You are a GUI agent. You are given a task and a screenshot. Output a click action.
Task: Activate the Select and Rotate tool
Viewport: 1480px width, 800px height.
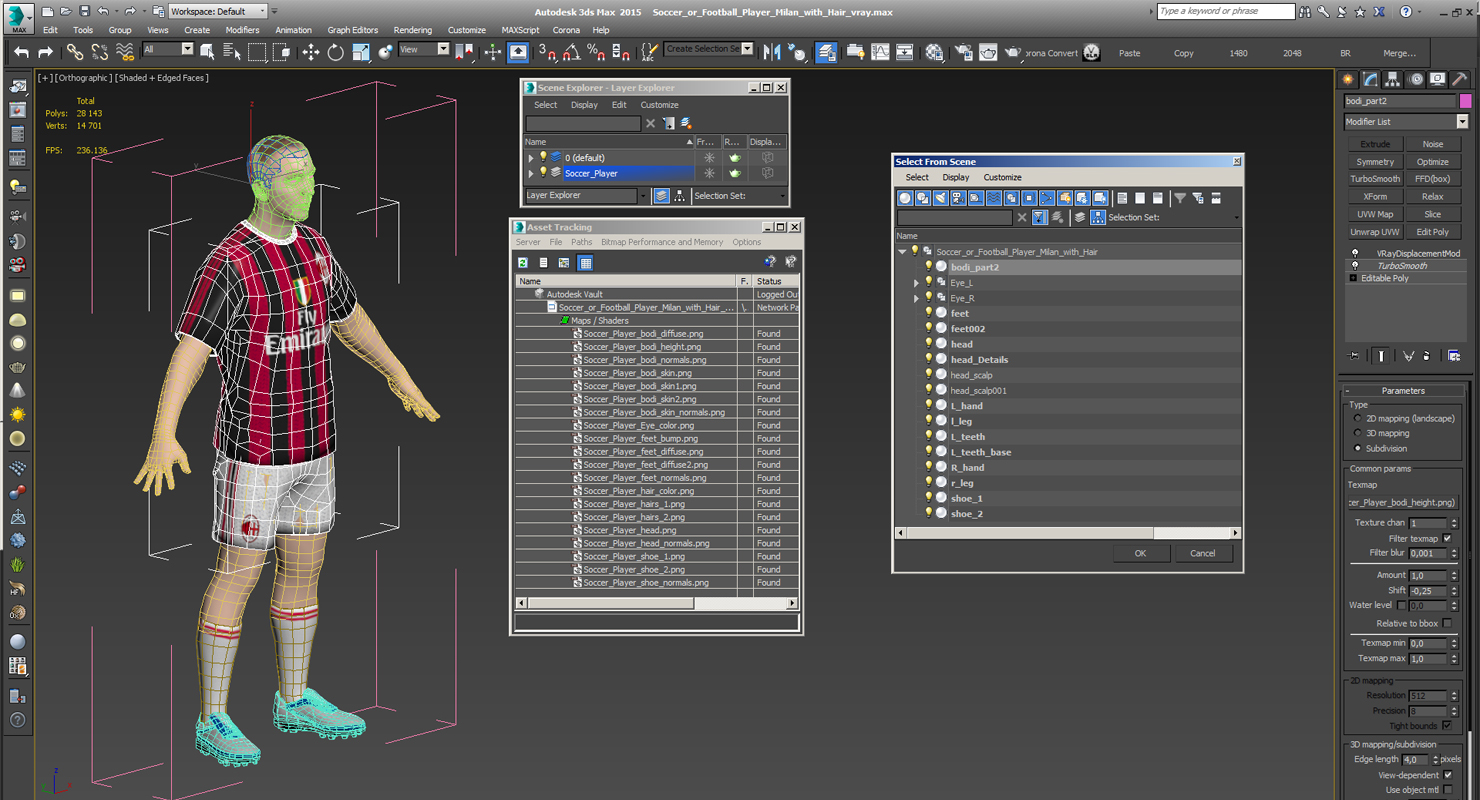(x=336, y=52)
